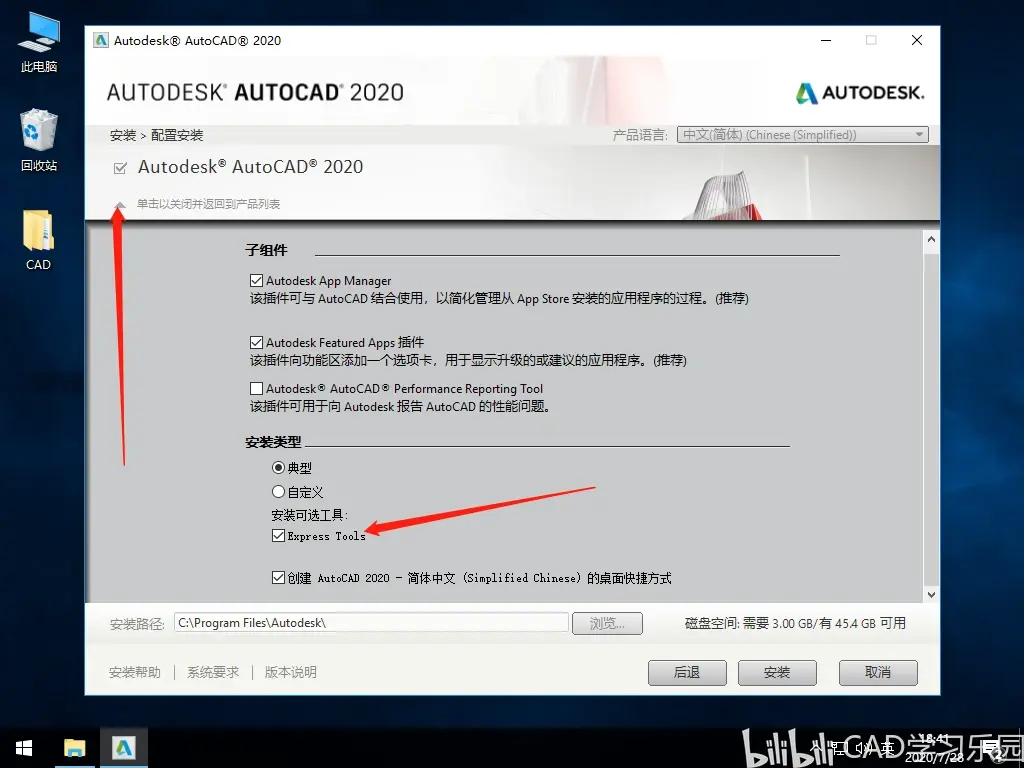Enable the Performance Reporting Tool checkbox
Screen dimensions: 1024x768
click(x=257, y=389)
